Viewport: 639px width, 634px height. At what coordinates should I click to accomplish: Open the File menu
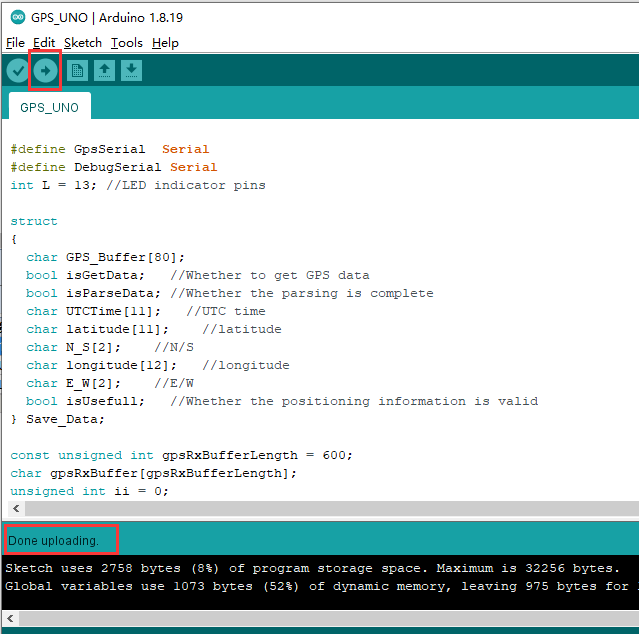(15, 43)
